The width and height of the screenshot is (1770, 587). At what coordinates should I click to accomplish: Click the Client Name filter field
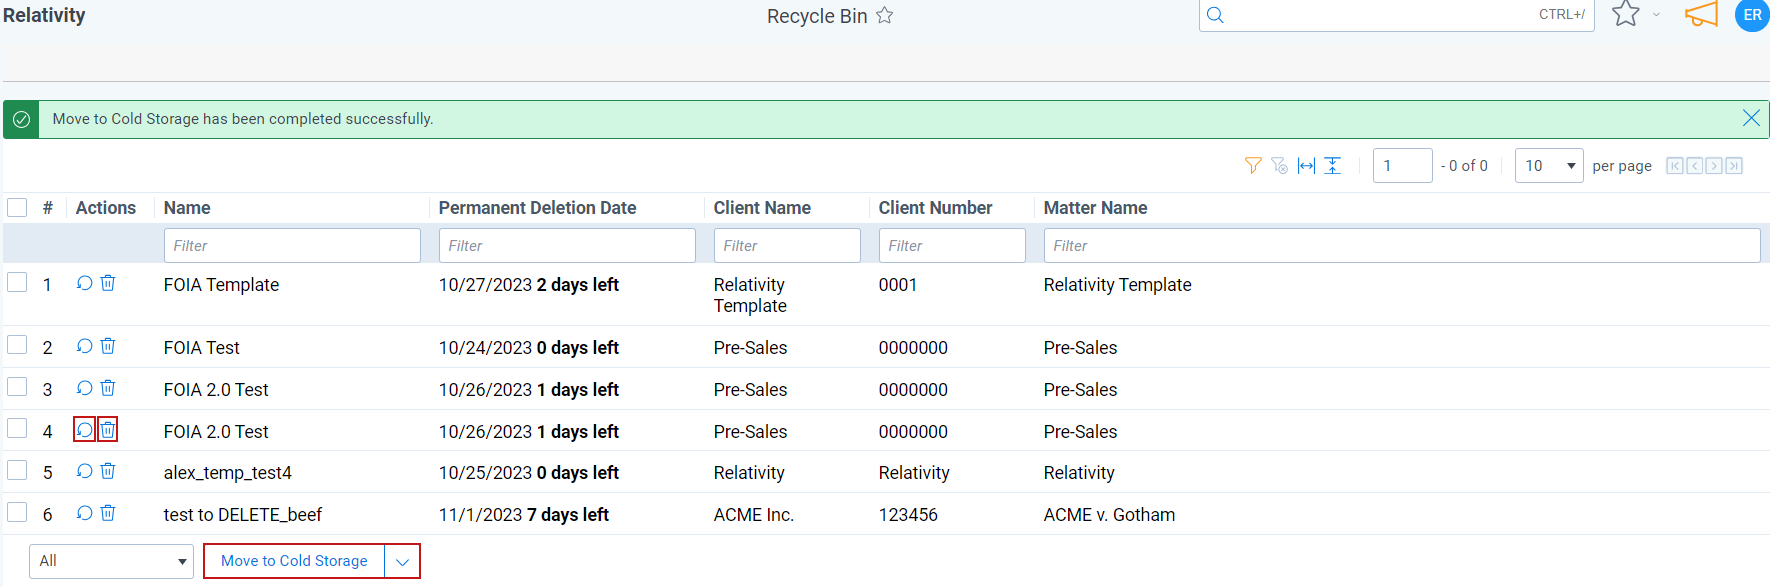tap(787, 246)
